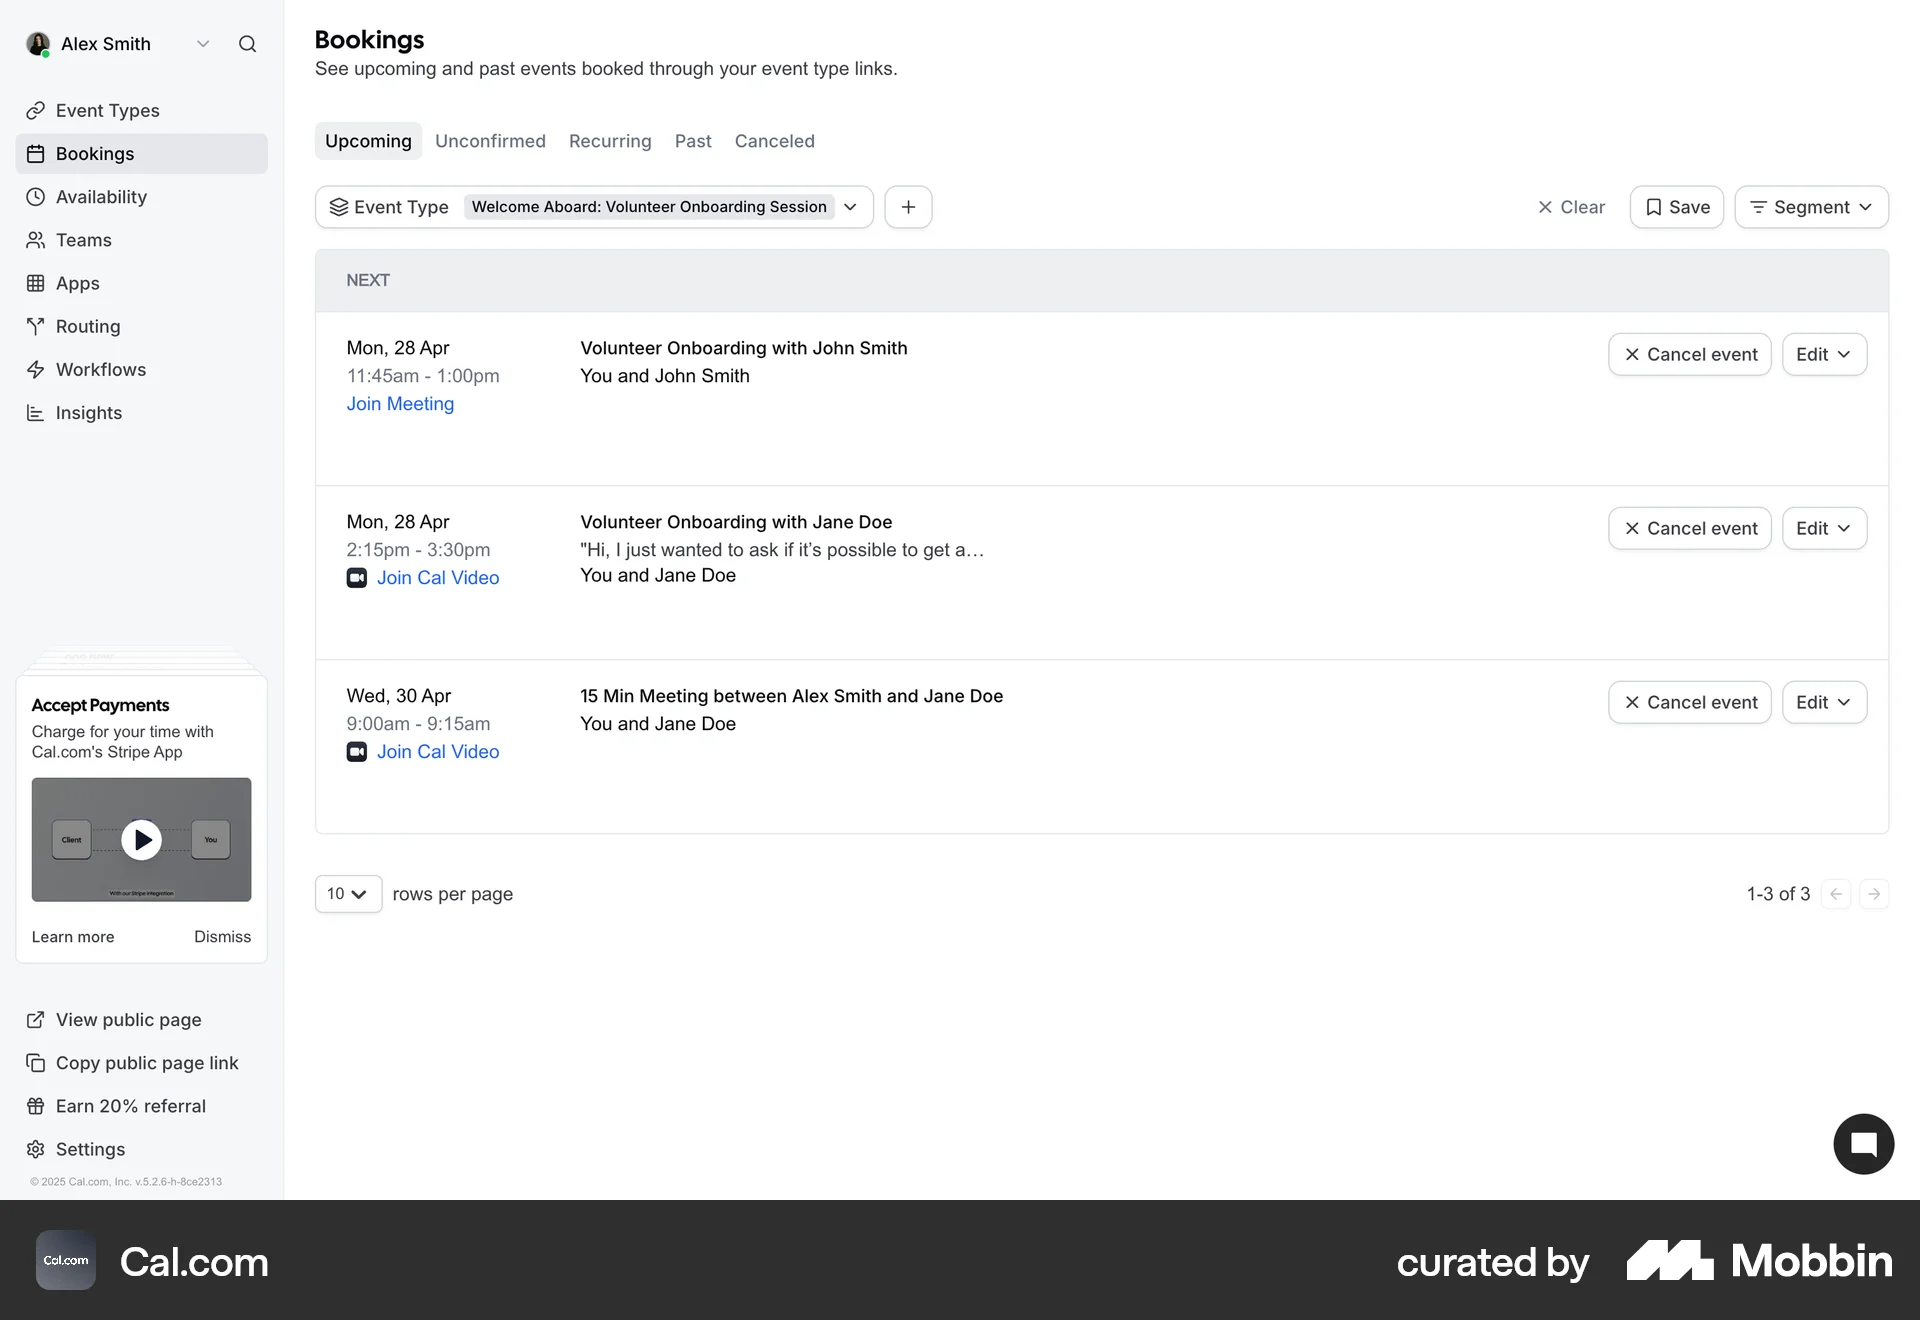Play the Accept Payments promo video
This screenshot has height=1320, width=1920.
[x=141, y=840]
